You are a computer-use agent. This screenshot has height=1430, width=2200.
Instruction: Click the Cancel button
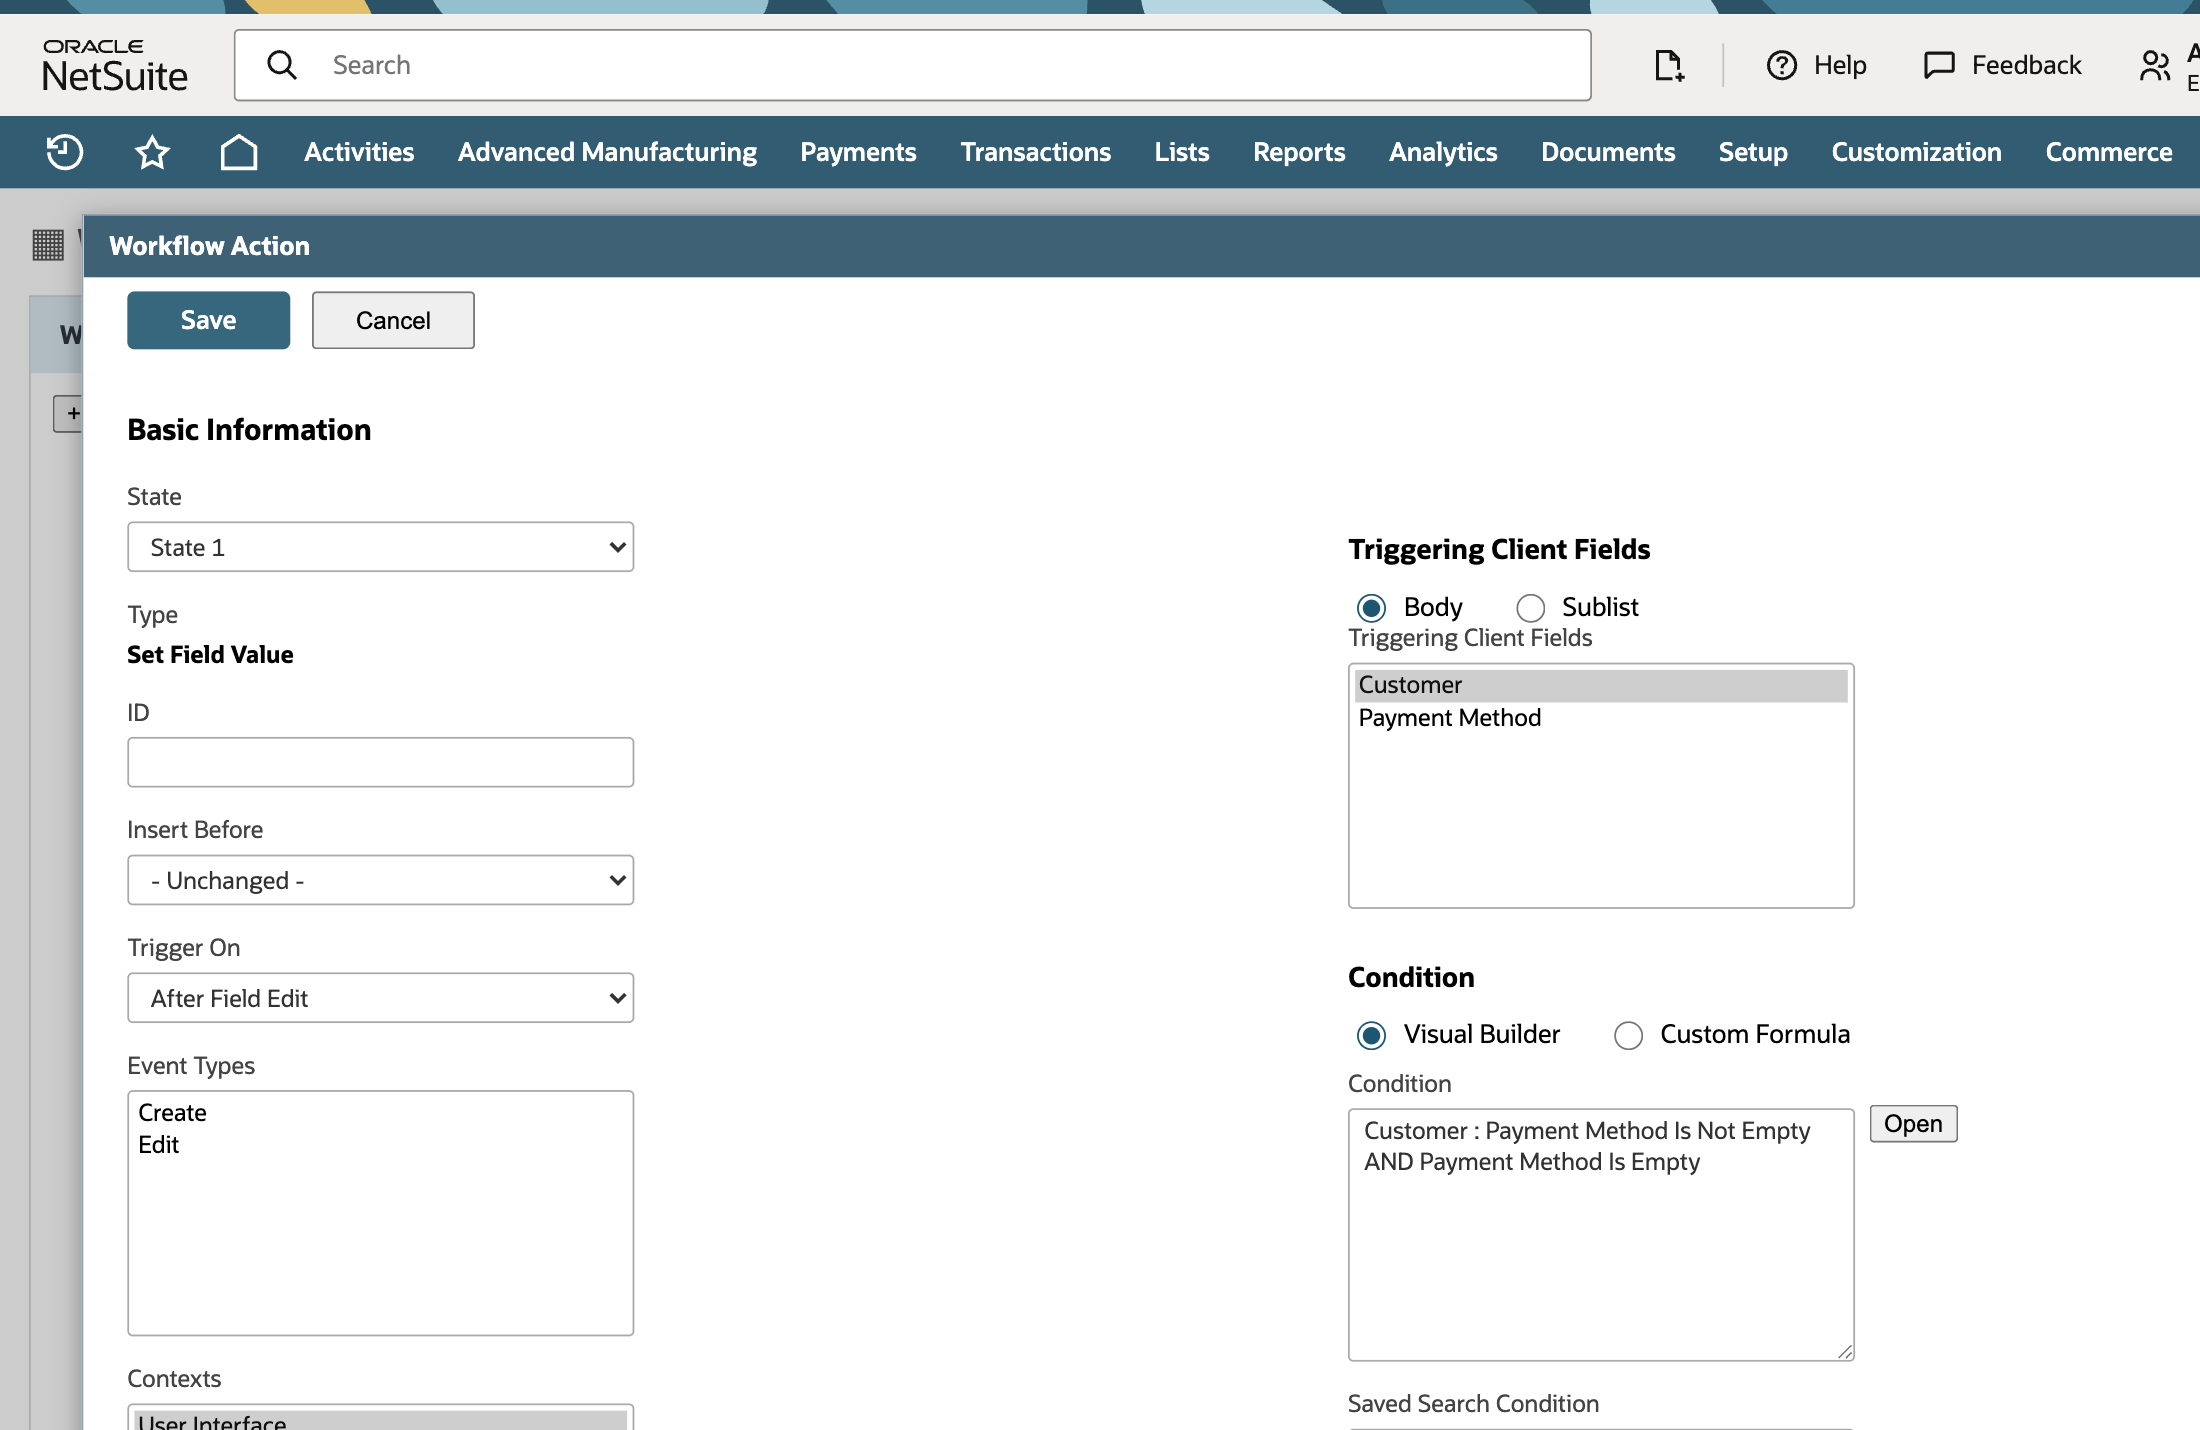(x=393, y=320)
